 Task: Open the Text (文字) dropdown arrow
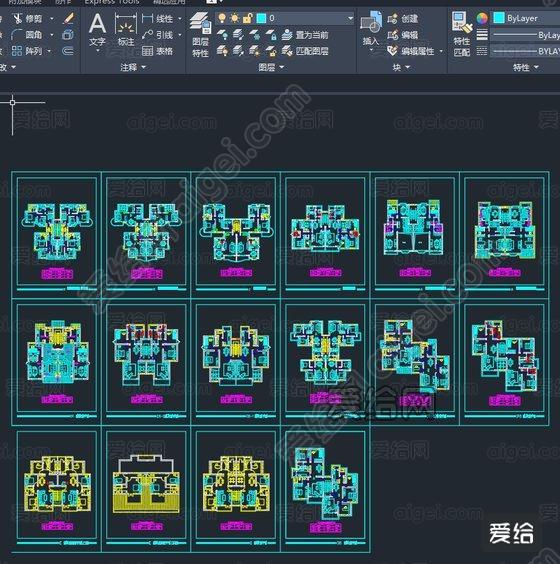(97, 51)
